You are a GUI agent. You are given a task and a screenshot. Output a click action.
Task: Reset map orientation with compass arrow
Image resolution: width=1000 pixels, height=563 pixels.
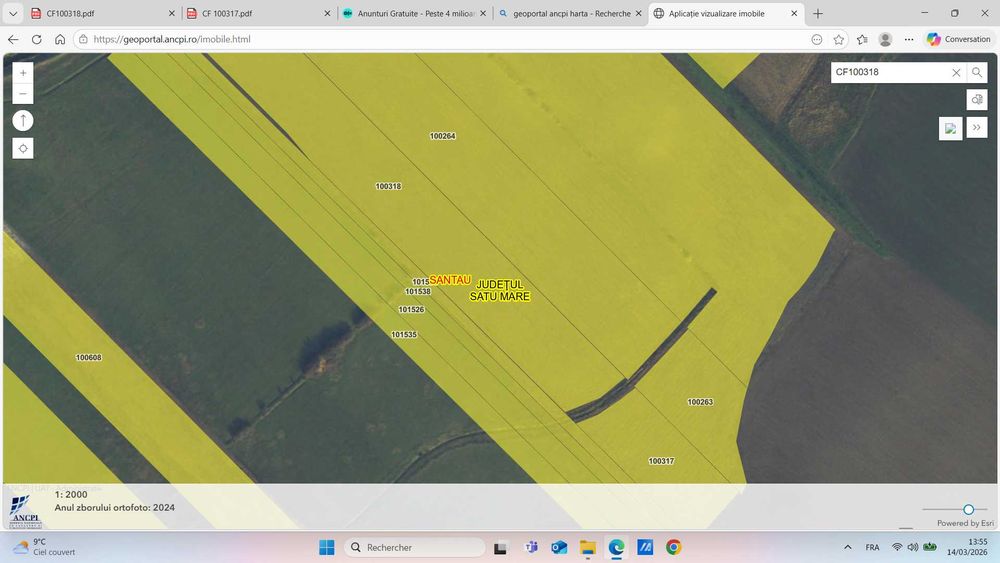[23, 120]
